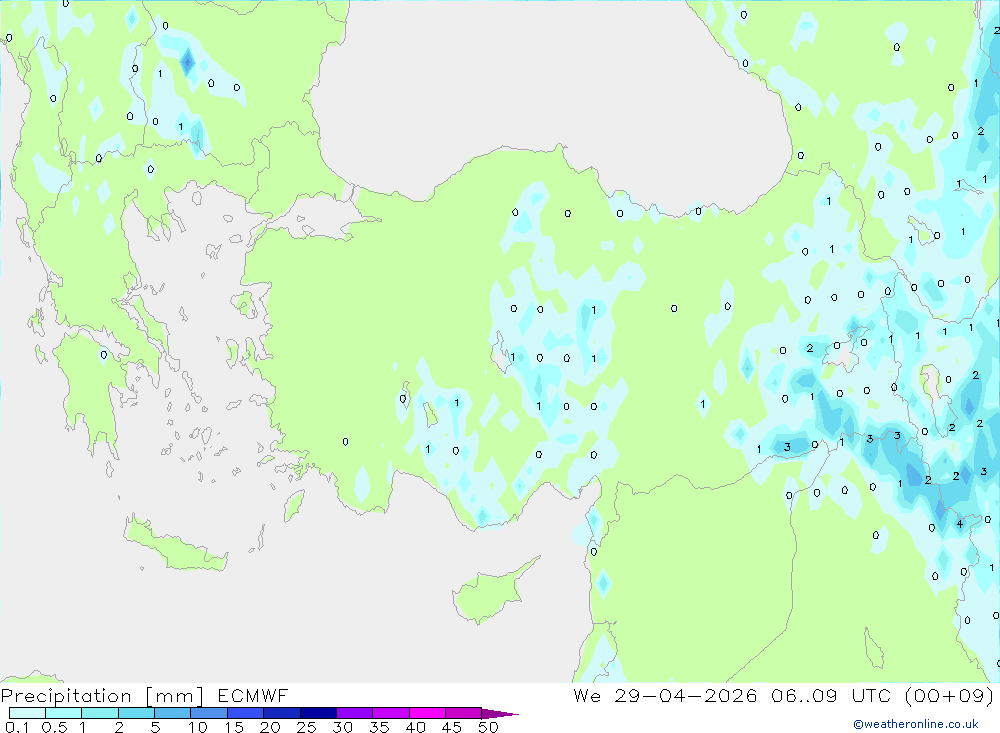
Task: Select the 2–5 mm legend color box
Action: (x=136, y=713)
